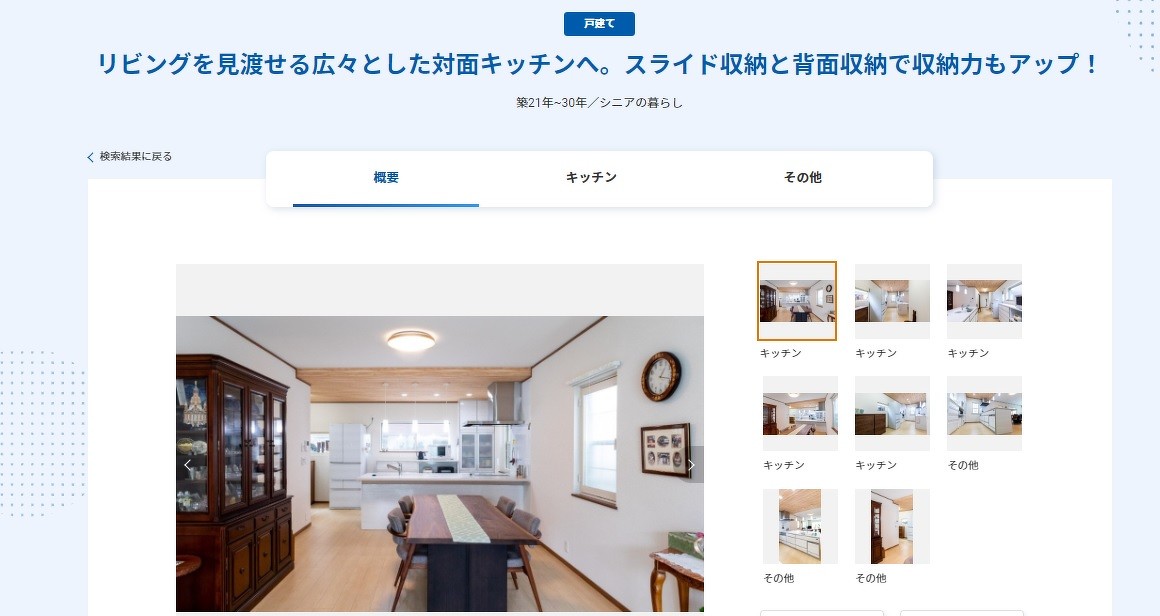Click the blue page headline about 対面キッチン
1160x616 pixels.
[599, 64]
